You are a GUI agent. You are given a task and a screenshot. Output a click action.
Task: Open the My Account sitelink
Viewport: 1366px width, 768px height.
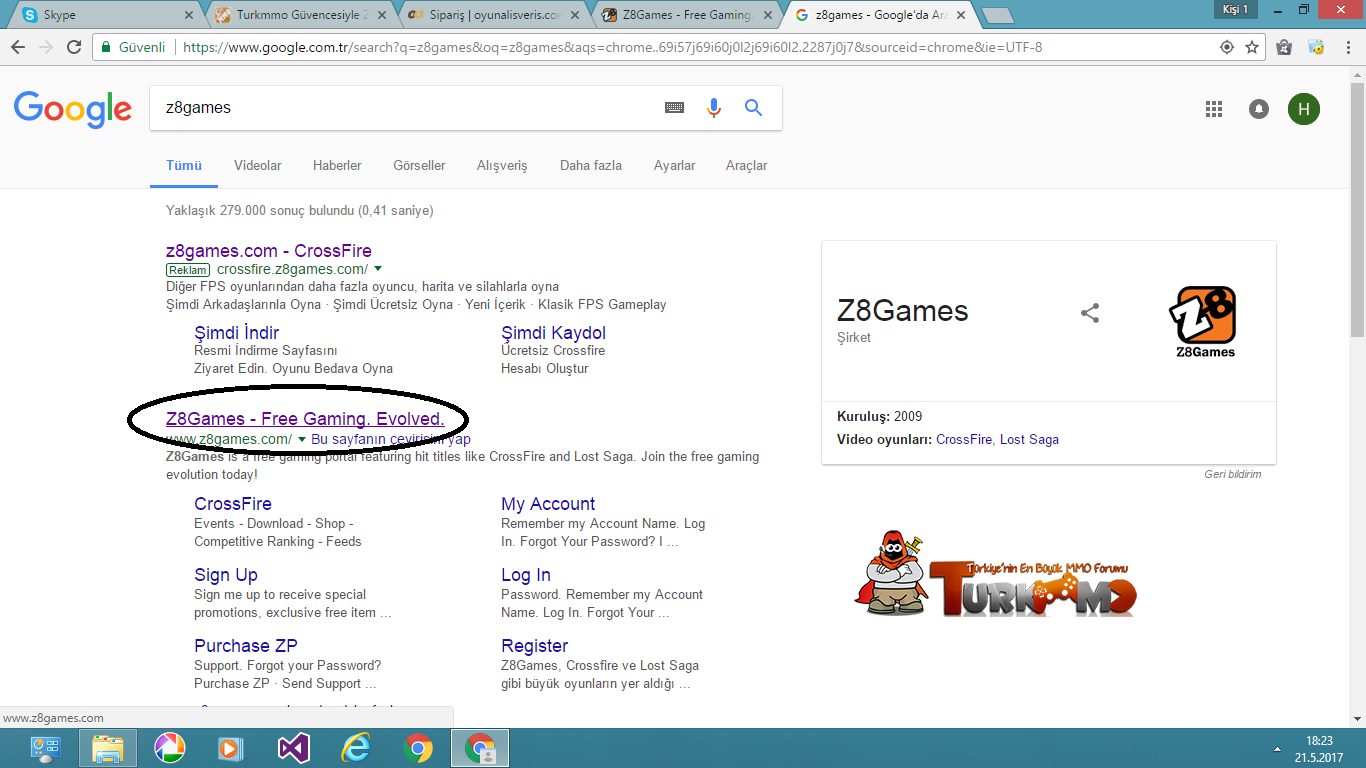[x=548, y=504]
